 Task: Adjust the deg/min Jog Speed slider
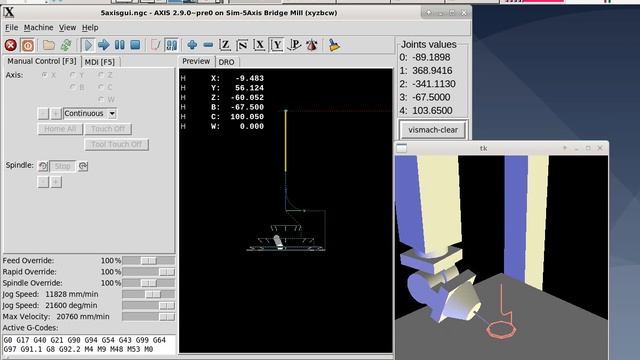pos(149,305)
